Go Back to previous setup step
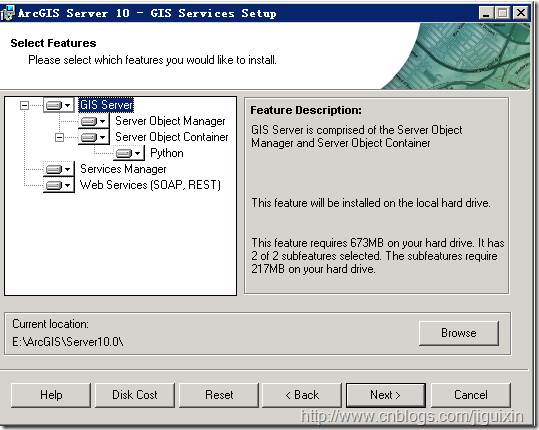The height and width of the screenshot is (430, 539). [x=302, y=395]
